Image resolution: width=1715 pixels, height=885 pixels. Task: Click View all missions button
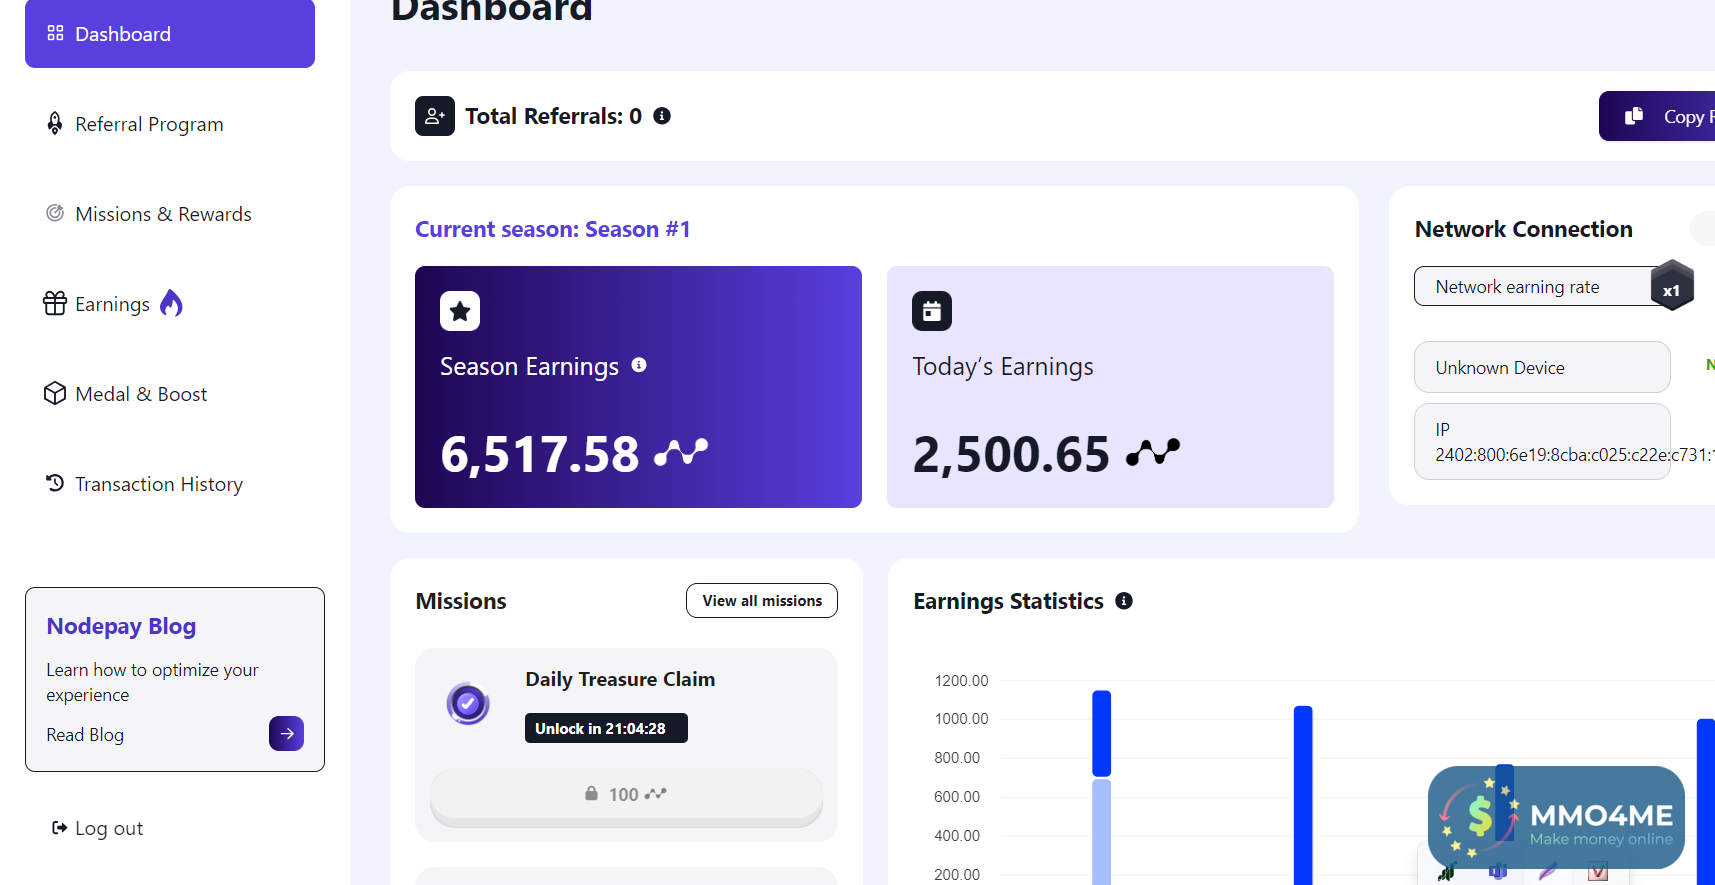(x=762, y=601)
